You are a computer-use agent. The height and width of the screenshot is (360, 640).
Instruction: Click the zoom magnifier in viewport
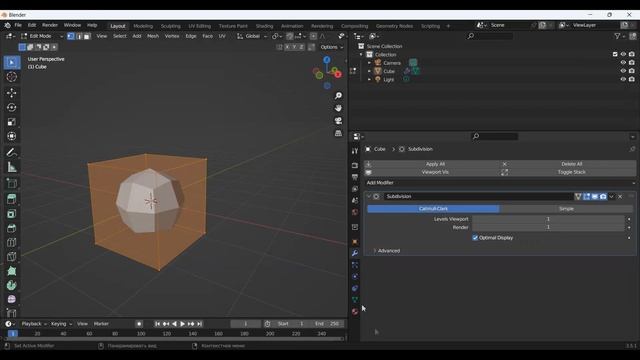(338, 96)
